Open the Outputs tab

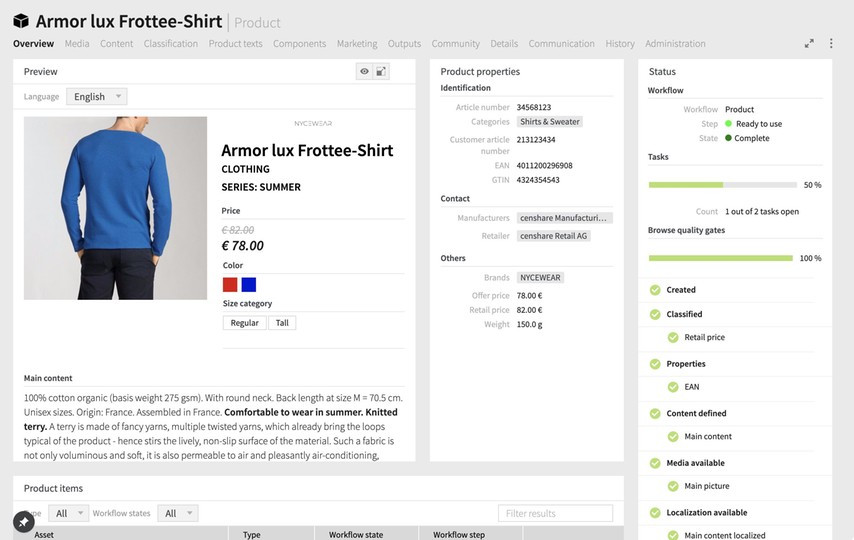click(x=404, y=44)
